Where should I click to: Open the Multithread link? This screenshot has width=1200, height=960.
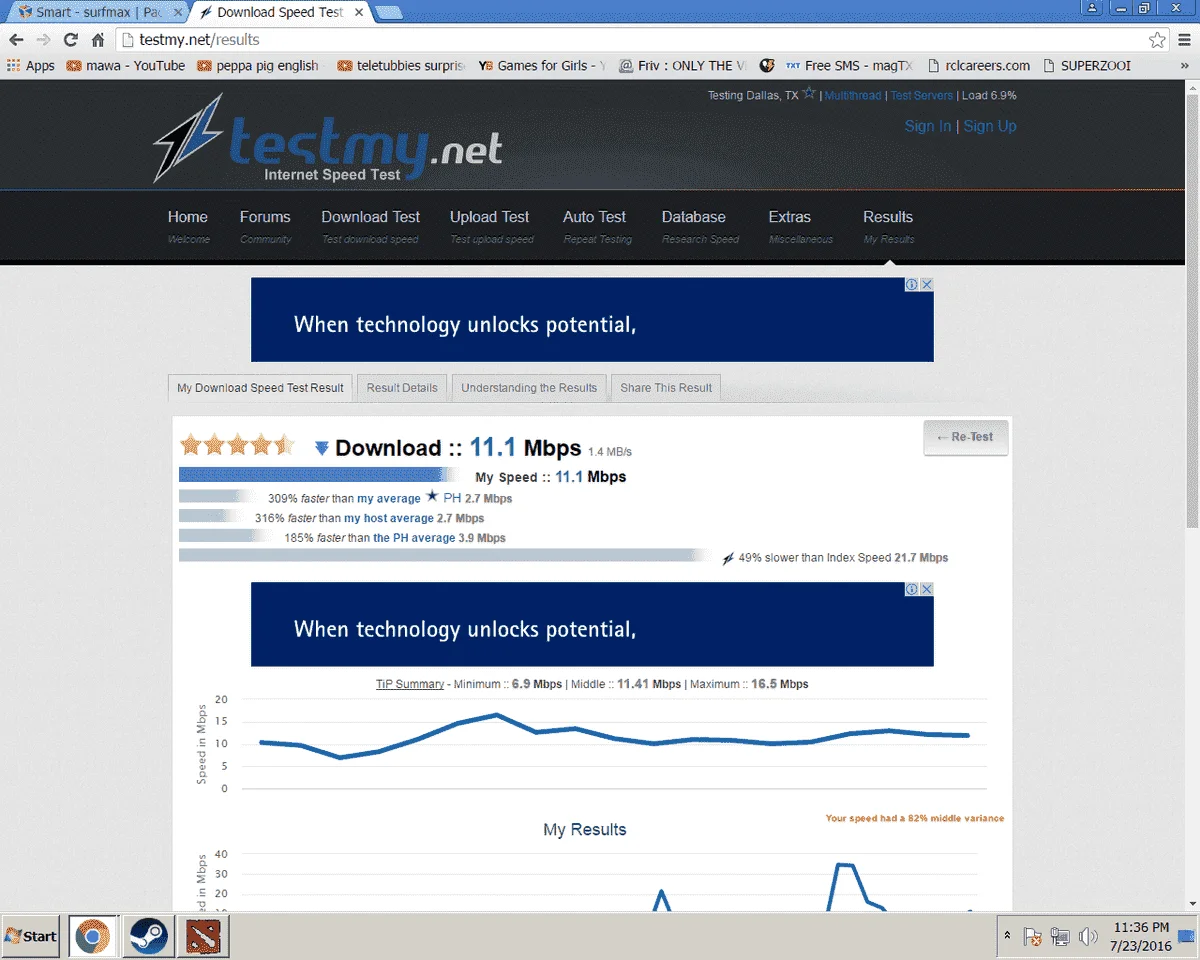(853, 96)
